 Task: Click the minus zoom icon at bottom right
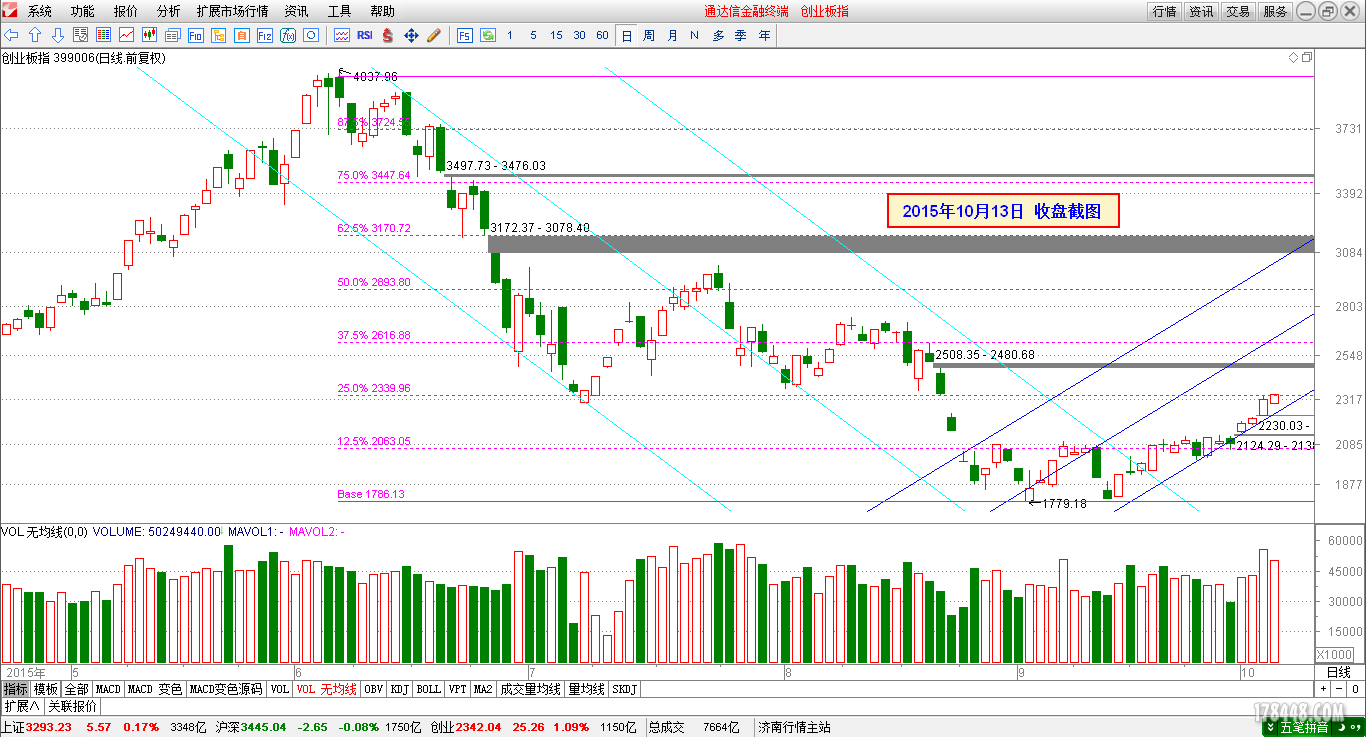pos(1337,689)
